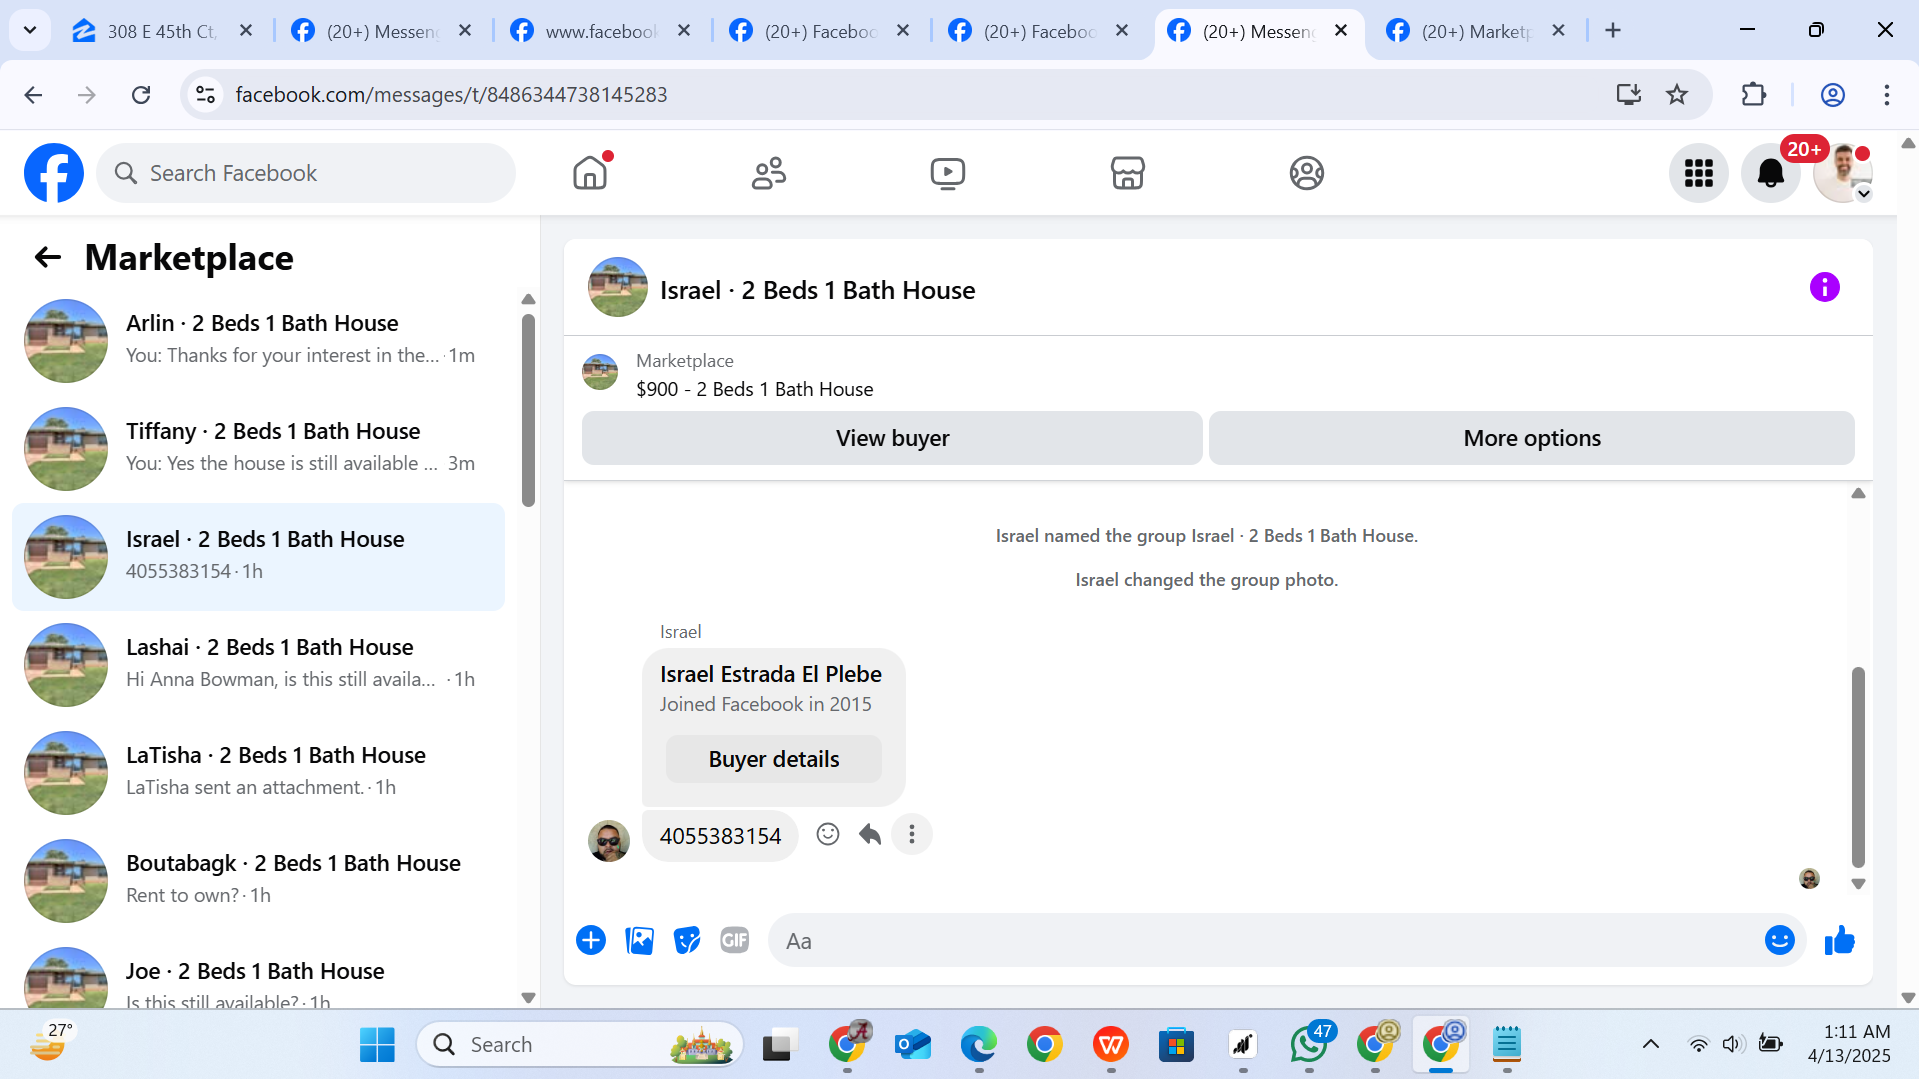Open Tiffany's 2 Beds 1 Bath conversation
This screenshot has width=1919, height=1079.
[x=258, y=449]
